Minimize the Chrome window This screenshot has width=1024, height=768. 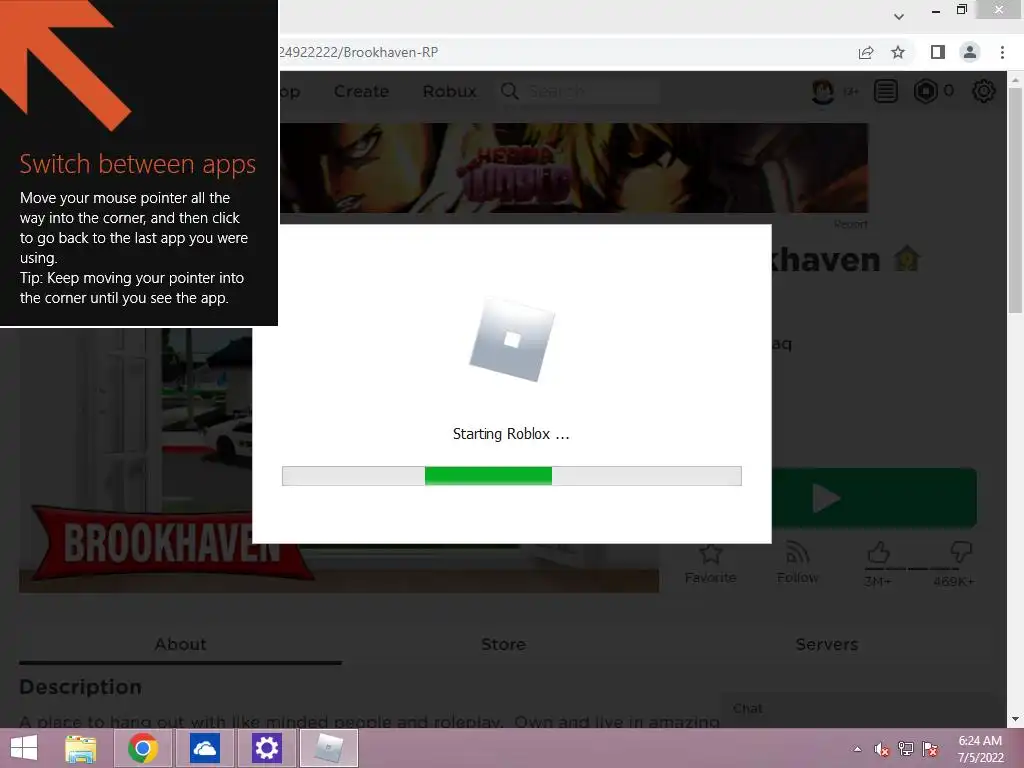point(936,11)
